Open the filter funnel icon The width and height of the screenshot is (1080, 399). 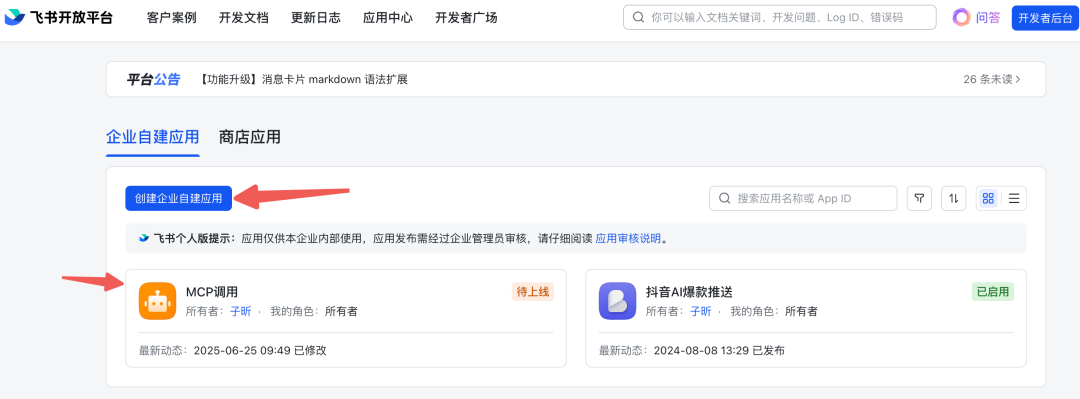click(920, 198)
